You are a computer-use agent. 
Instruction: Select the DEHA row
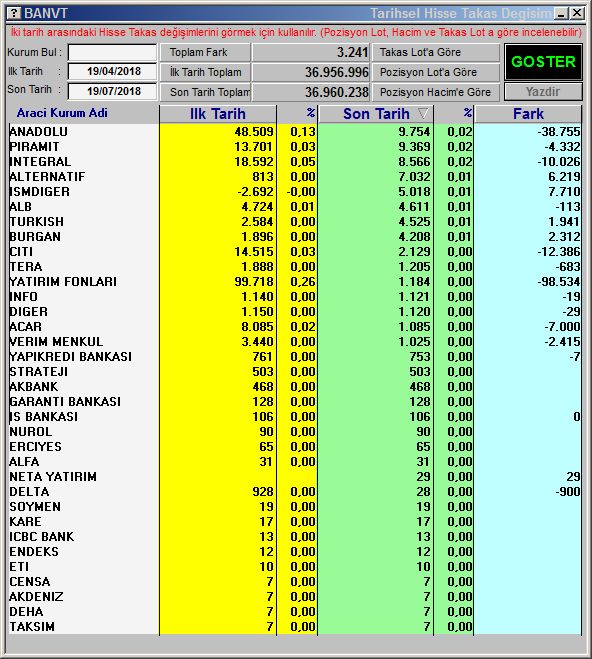(295, 612)
